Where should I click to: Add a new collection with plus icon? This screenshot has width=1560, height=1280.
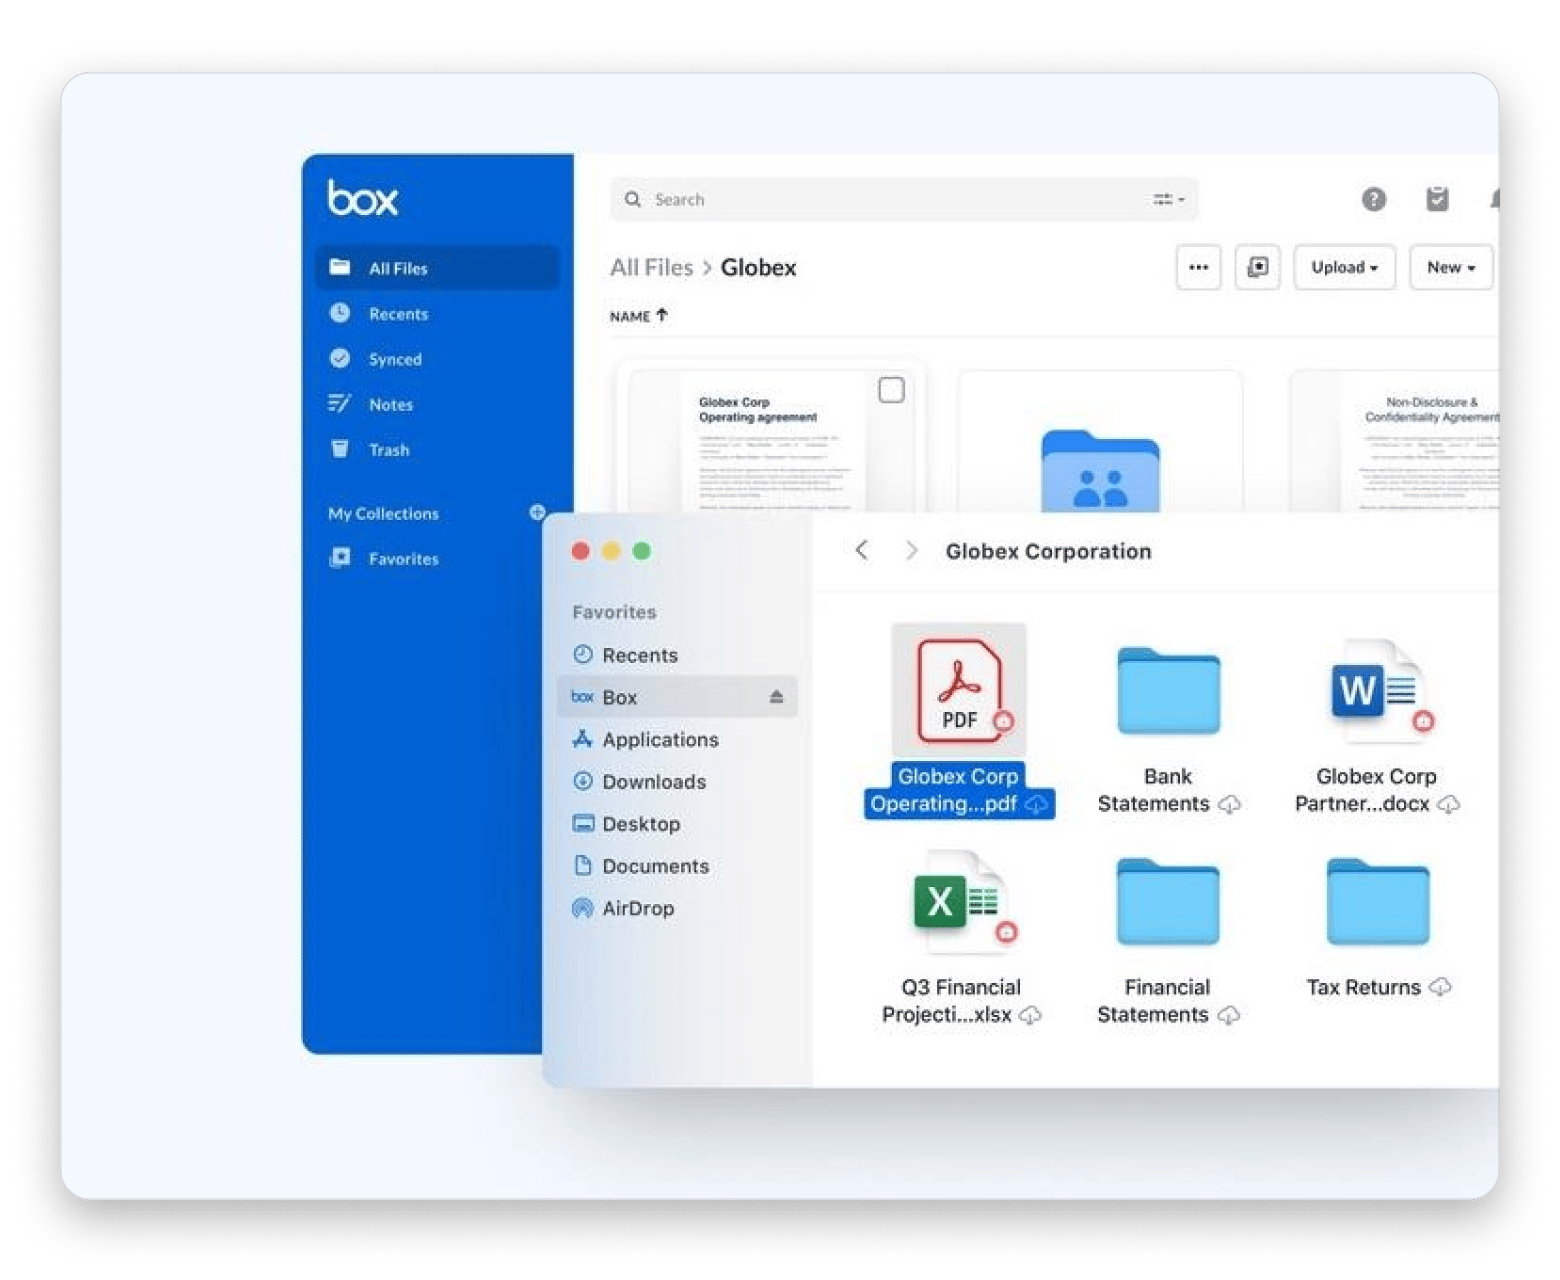537,512
